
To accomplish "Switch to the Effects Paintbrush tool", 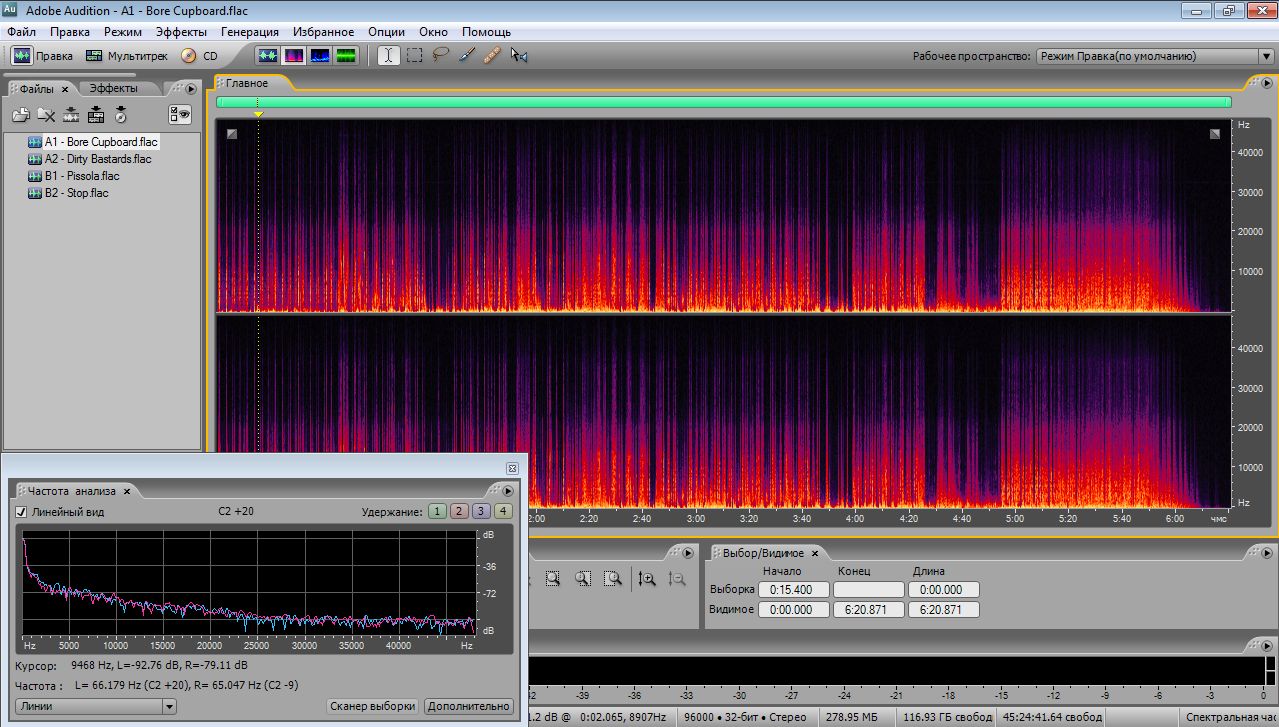I will click(x=466, y=56).
